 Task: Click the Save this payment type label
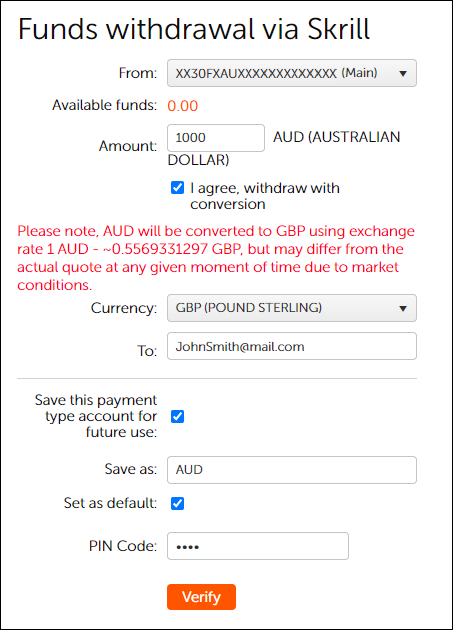96,416
